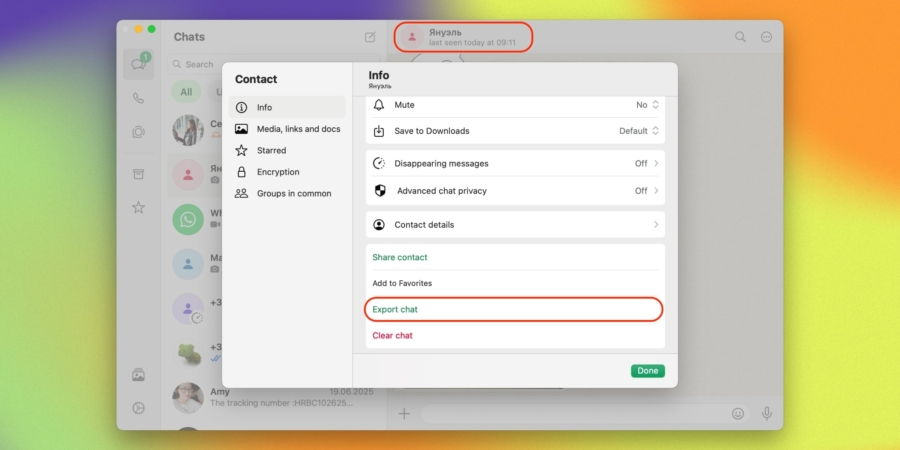The height and width of the screenshot is (450, 900).
Task: Open the settings icon at the sidebar bottom
Action: [138, 408]
